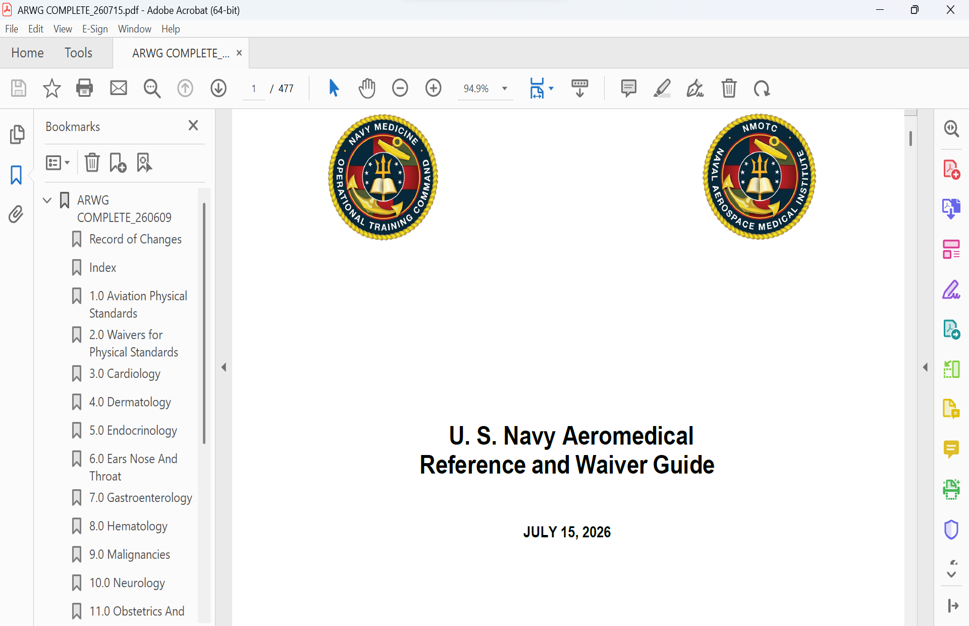Open 1.0 Aviation Physical Standards bookmark
Image resolution: width=969 pixels, height=626 pixels.
[138, 305]
